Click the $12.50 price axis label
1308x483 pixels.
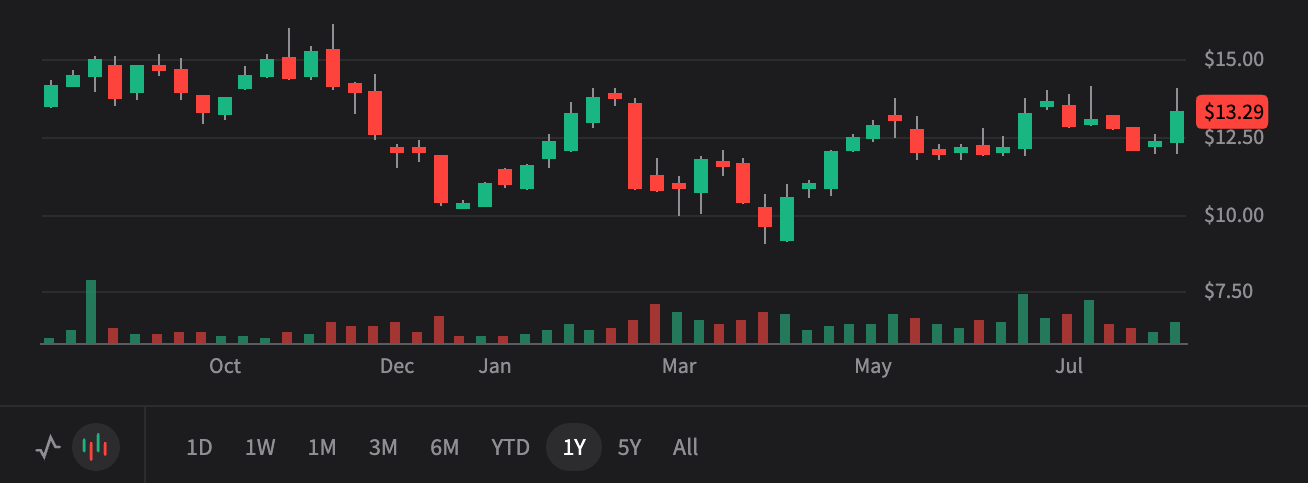(x=1234, y=137)
